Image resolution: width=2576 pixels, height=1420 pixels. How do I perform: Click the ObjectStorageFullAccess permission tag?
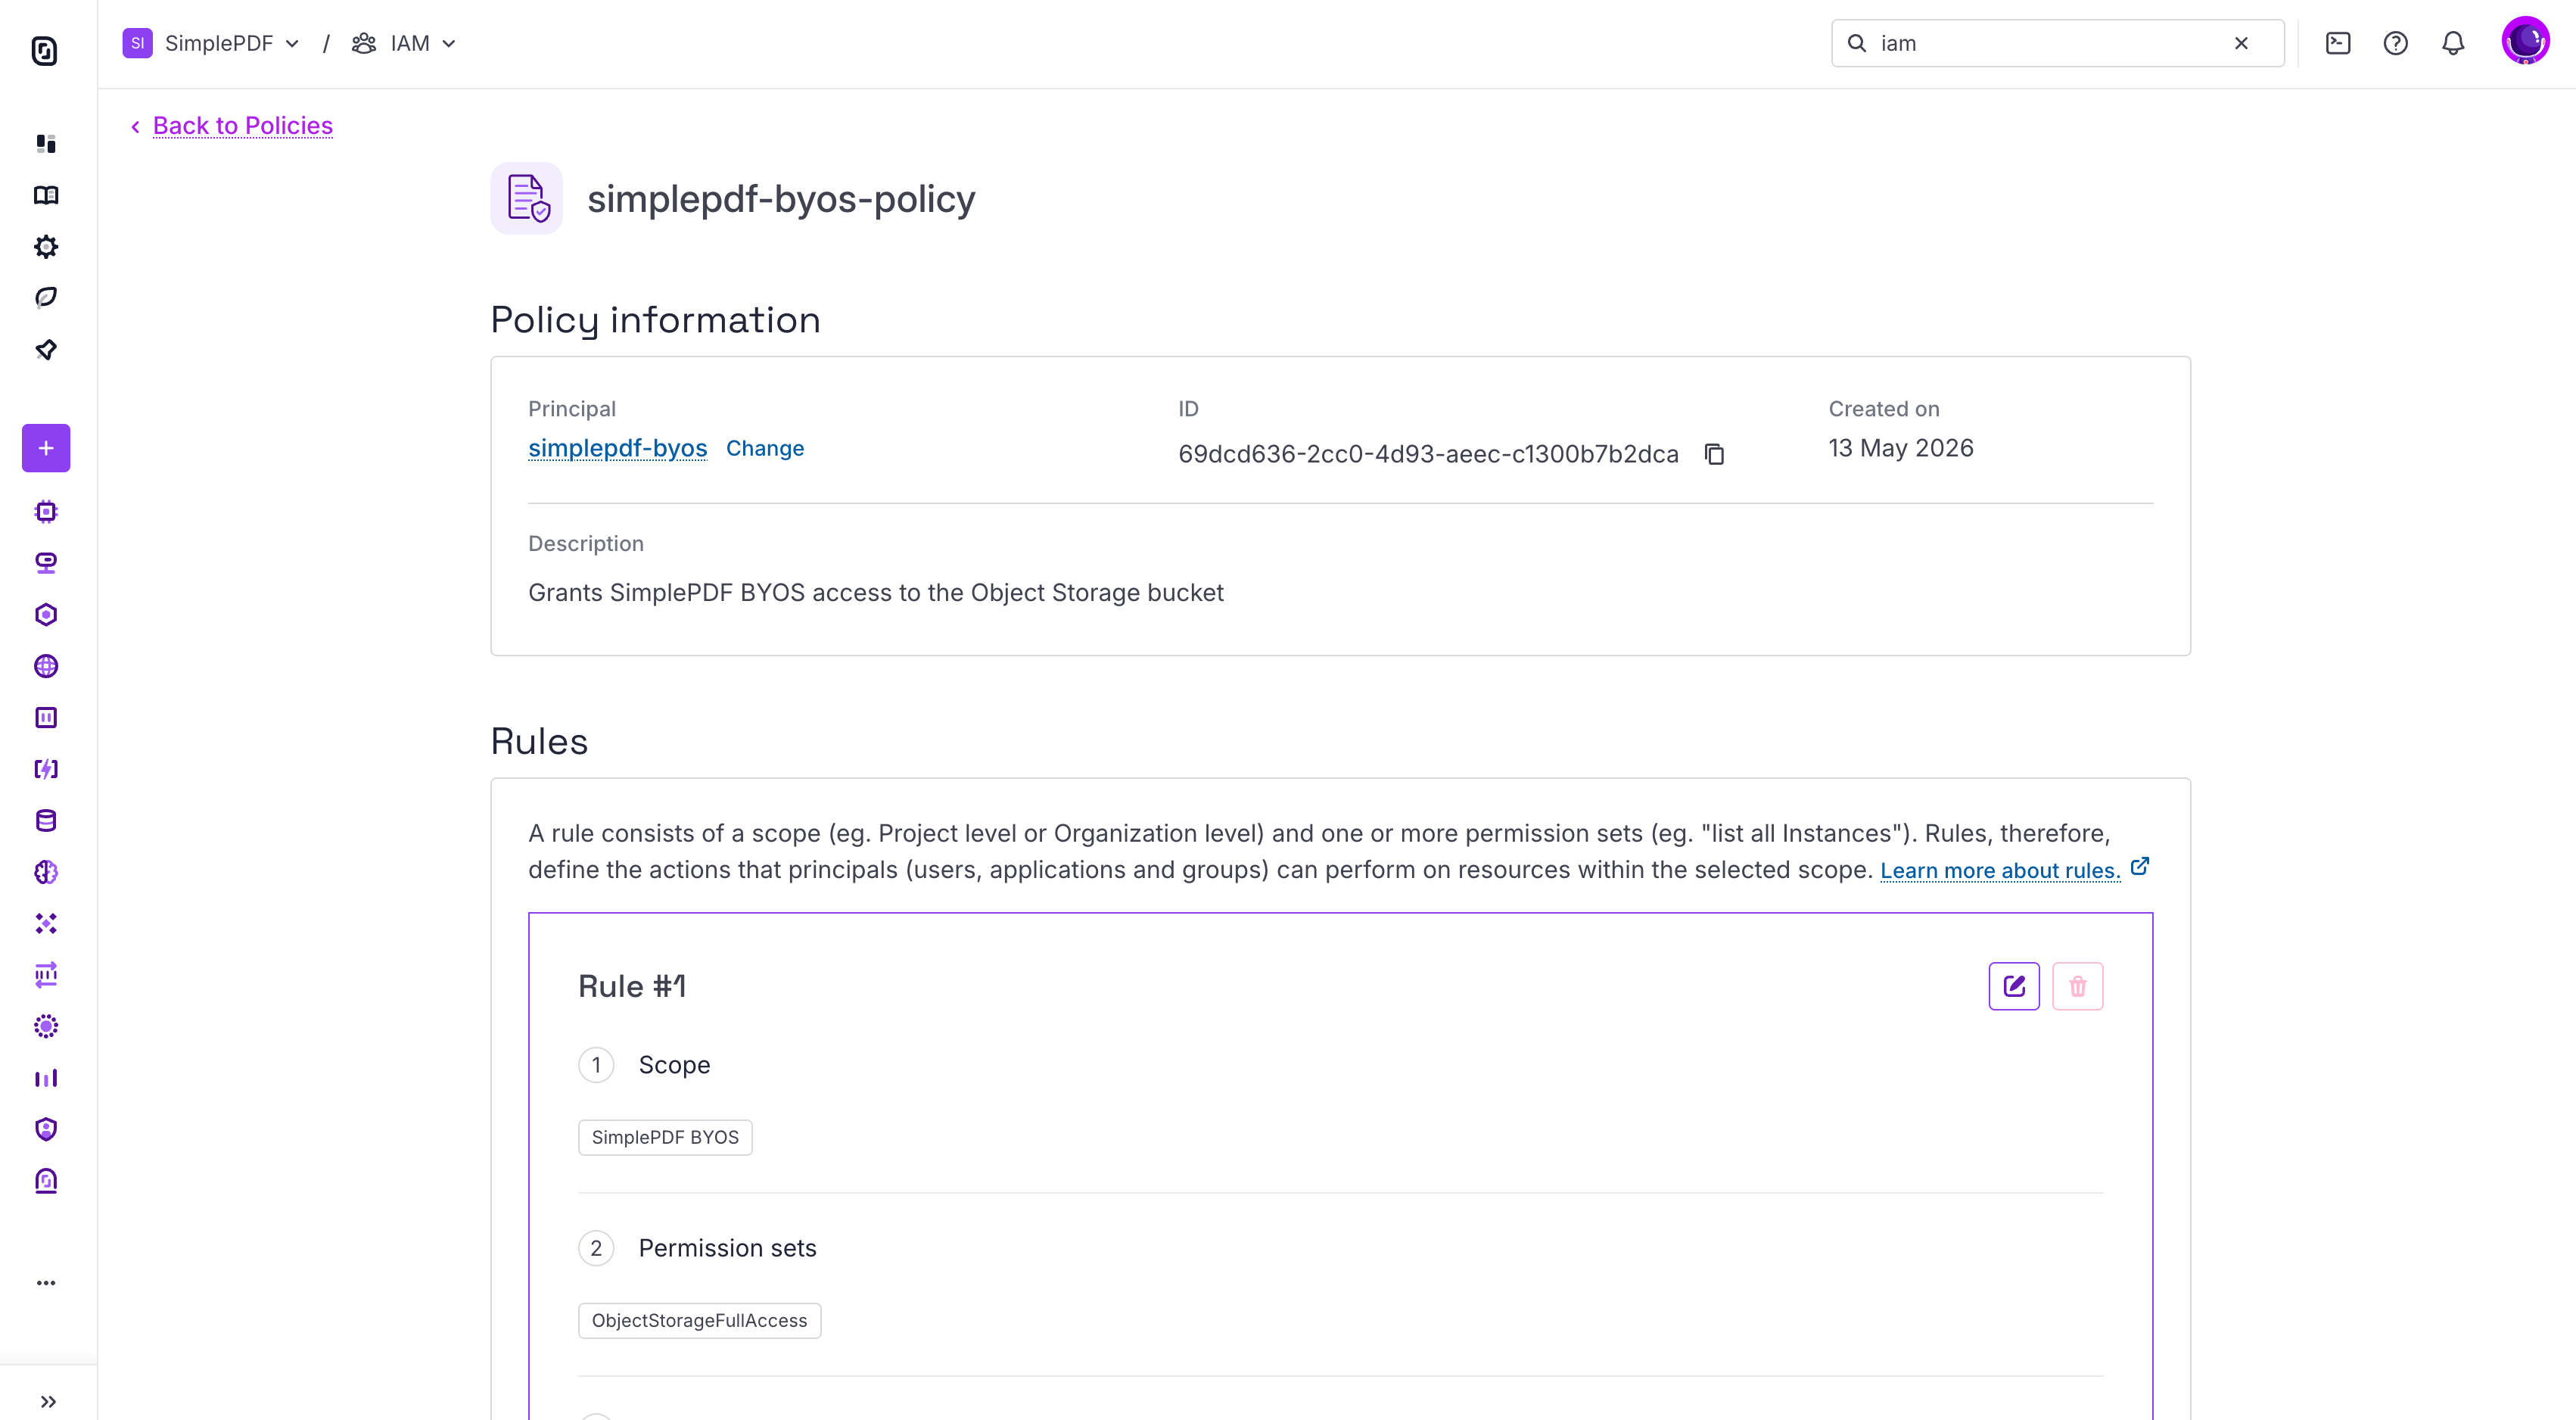point(699,1320)
